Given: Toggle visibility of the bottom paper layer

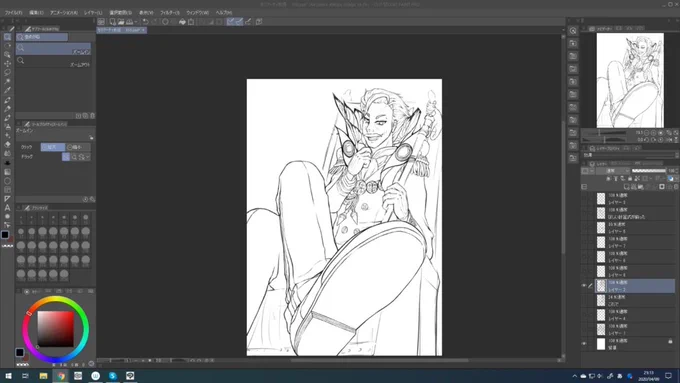Looking at the screenshot, I should point(584,344).
